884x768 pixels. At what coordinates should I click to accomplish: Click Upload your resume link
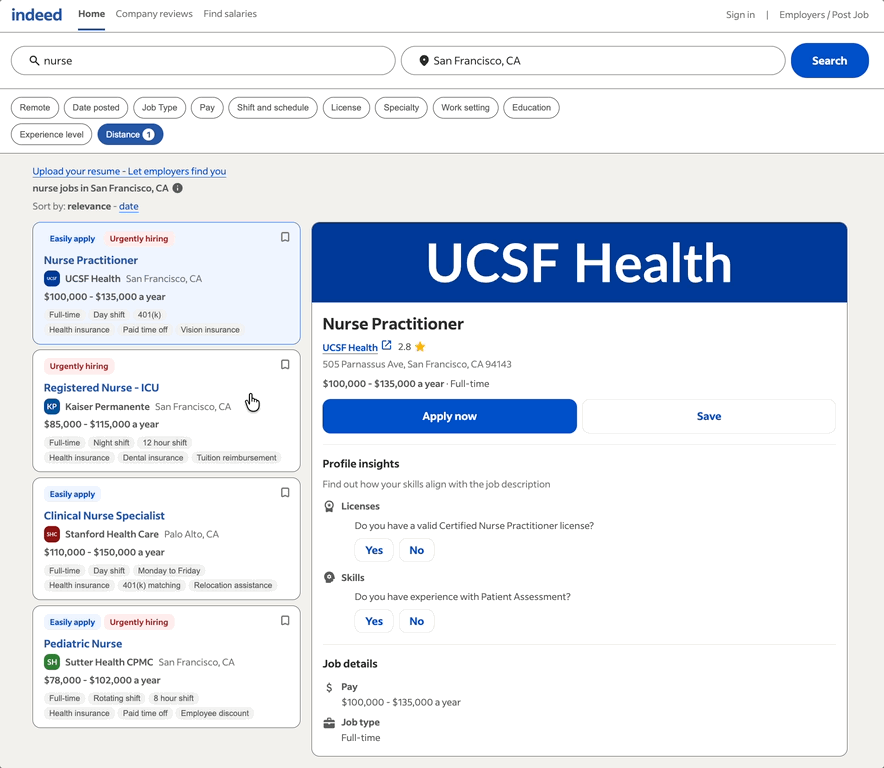coord(129,171)
